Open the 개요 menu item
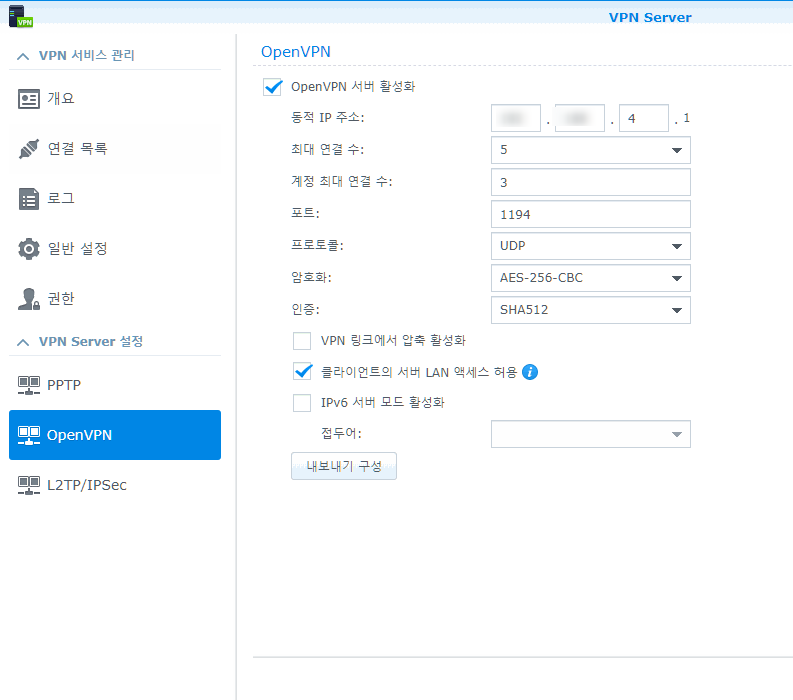Screen dimensions: 793x700 coord(115,99)
